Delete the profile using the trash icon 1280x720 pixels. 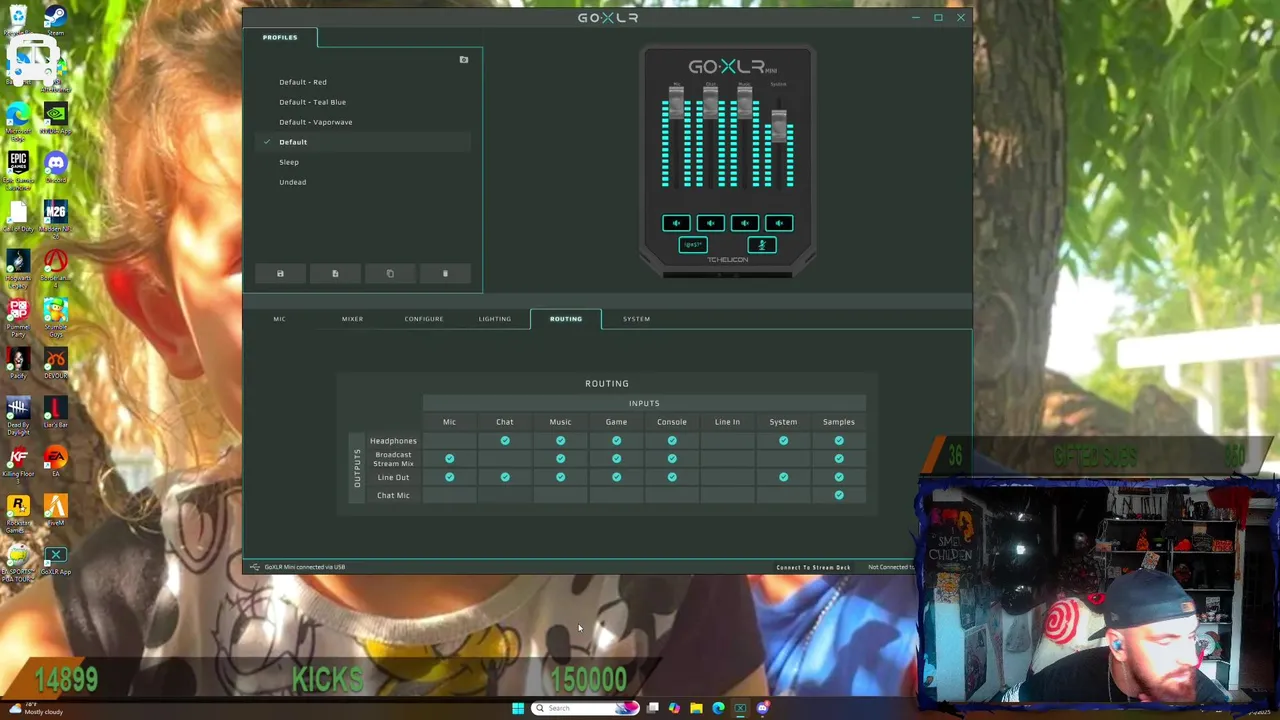click(445, 273)
